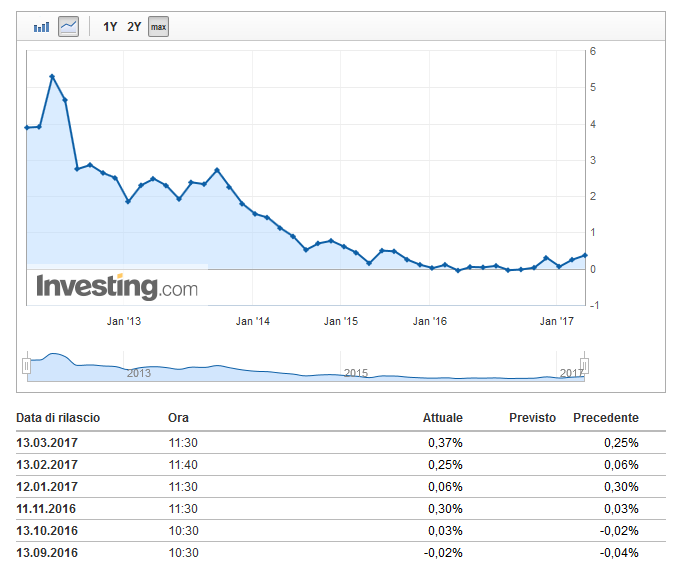Image resolution: width=677 pixels, height=569 pixels.
Task: Click the right handle of range navigator
Action: [x=584, y=366]
